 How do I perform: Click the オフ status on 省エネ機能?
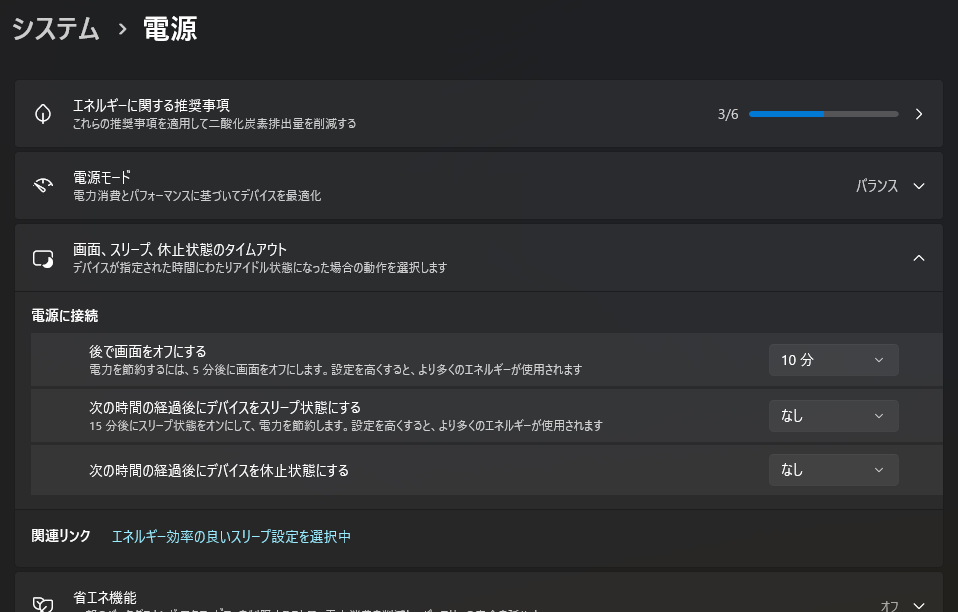pyautogui.click(x=889, y=605)
